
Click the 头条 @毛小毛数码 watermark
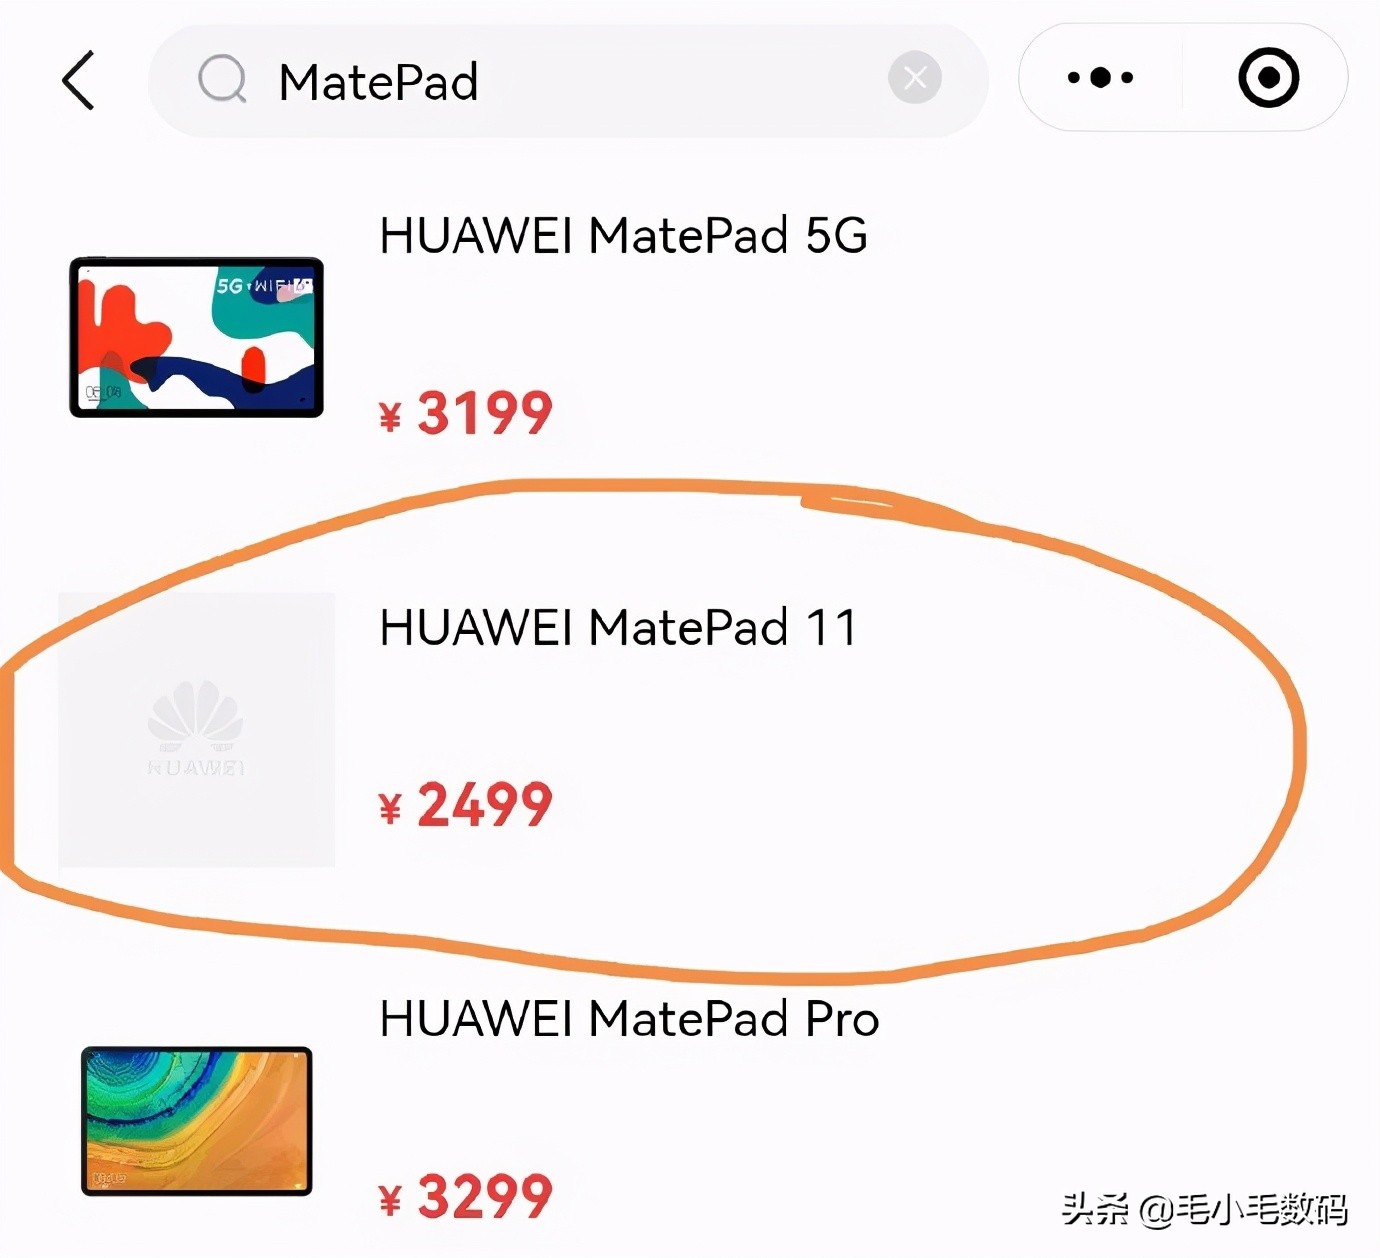pyautogui.click(x=1204, y=1209)
